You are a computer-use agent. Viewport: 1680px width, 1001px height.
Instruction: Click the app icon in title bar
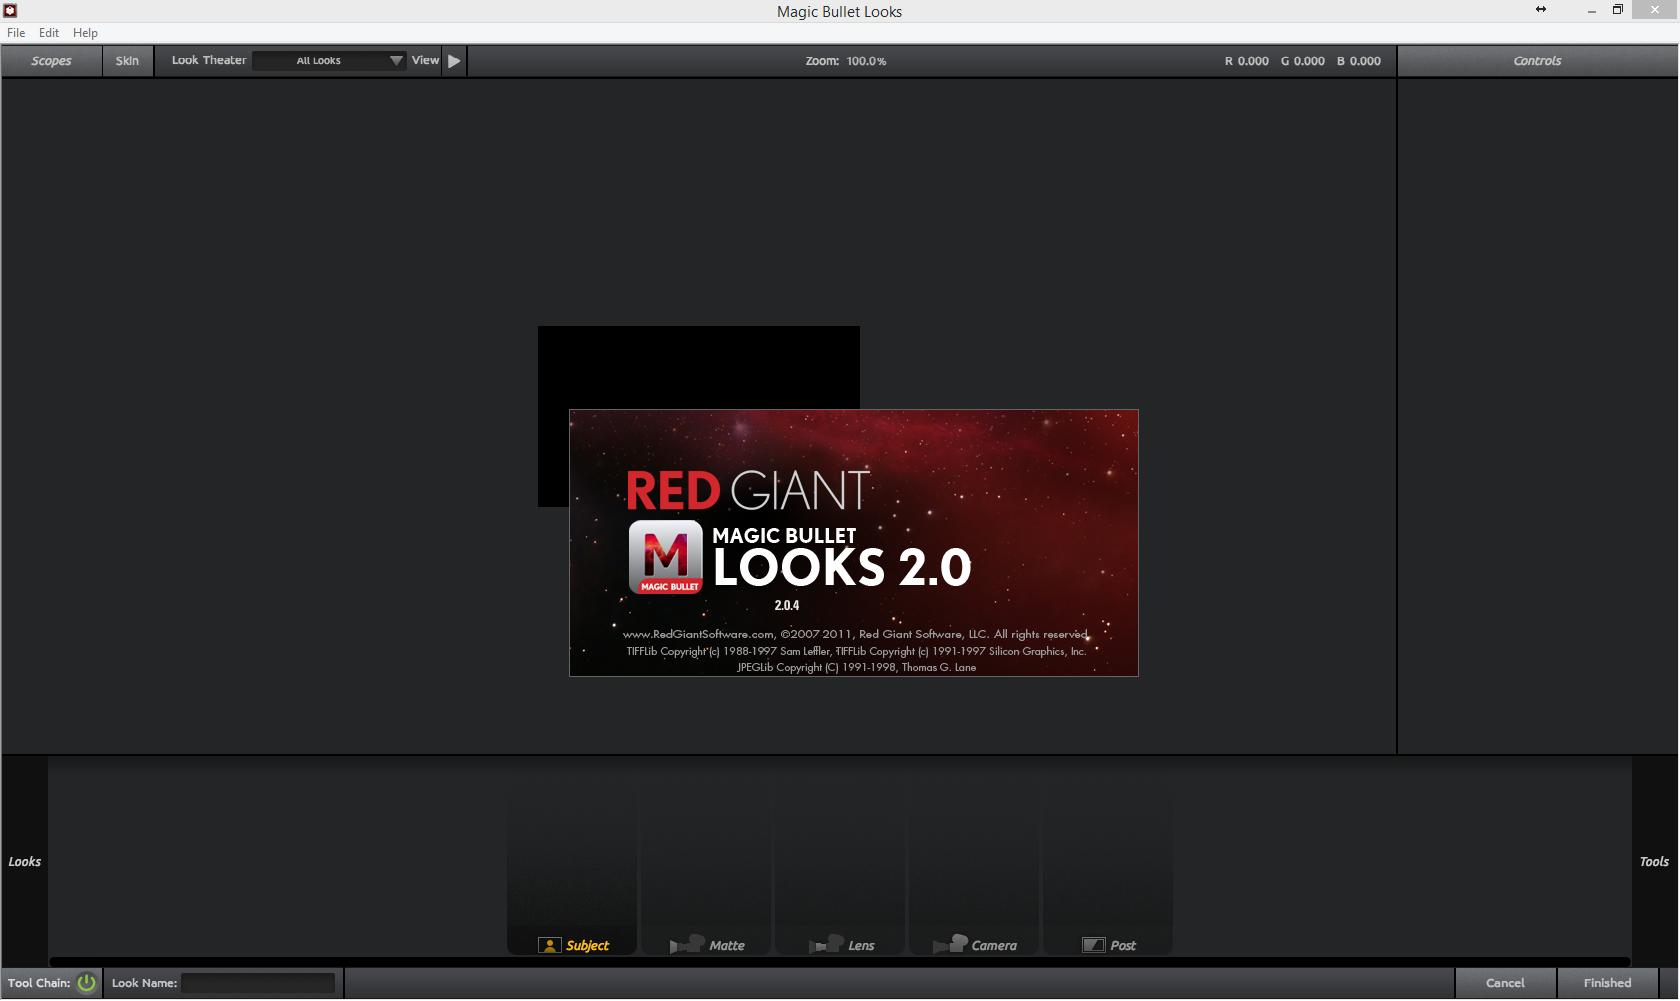point(11,11)
